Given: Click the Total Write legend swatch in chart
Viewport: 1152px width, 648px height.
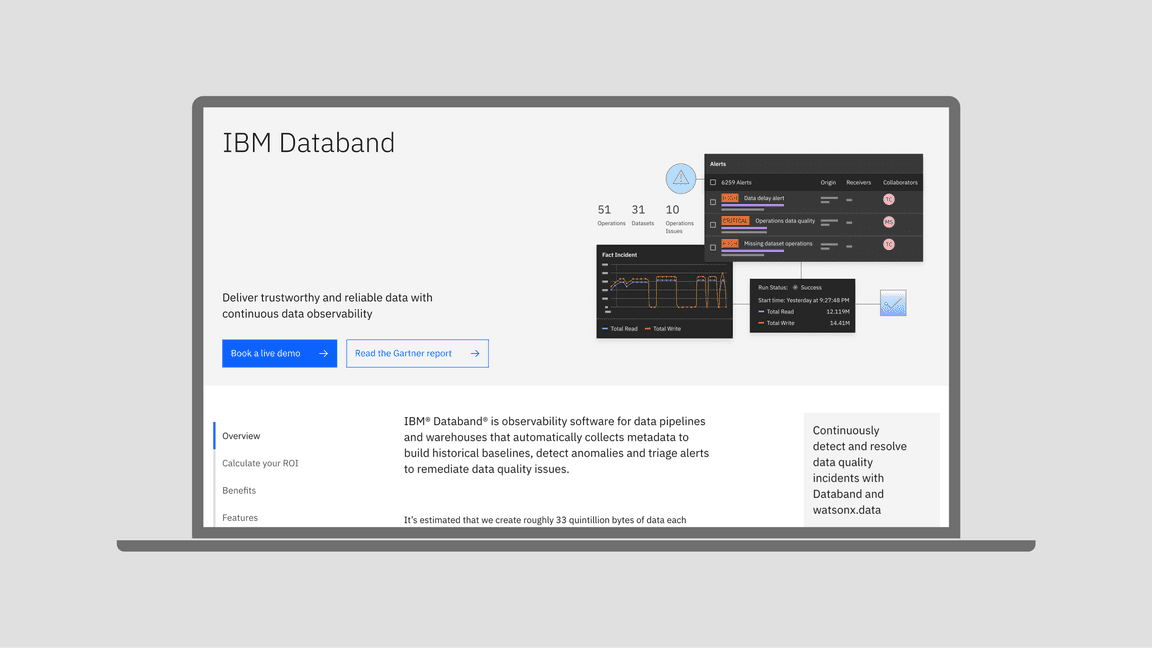Looking at the screenshot, I should pyautogui.click(x=648, y=329).
